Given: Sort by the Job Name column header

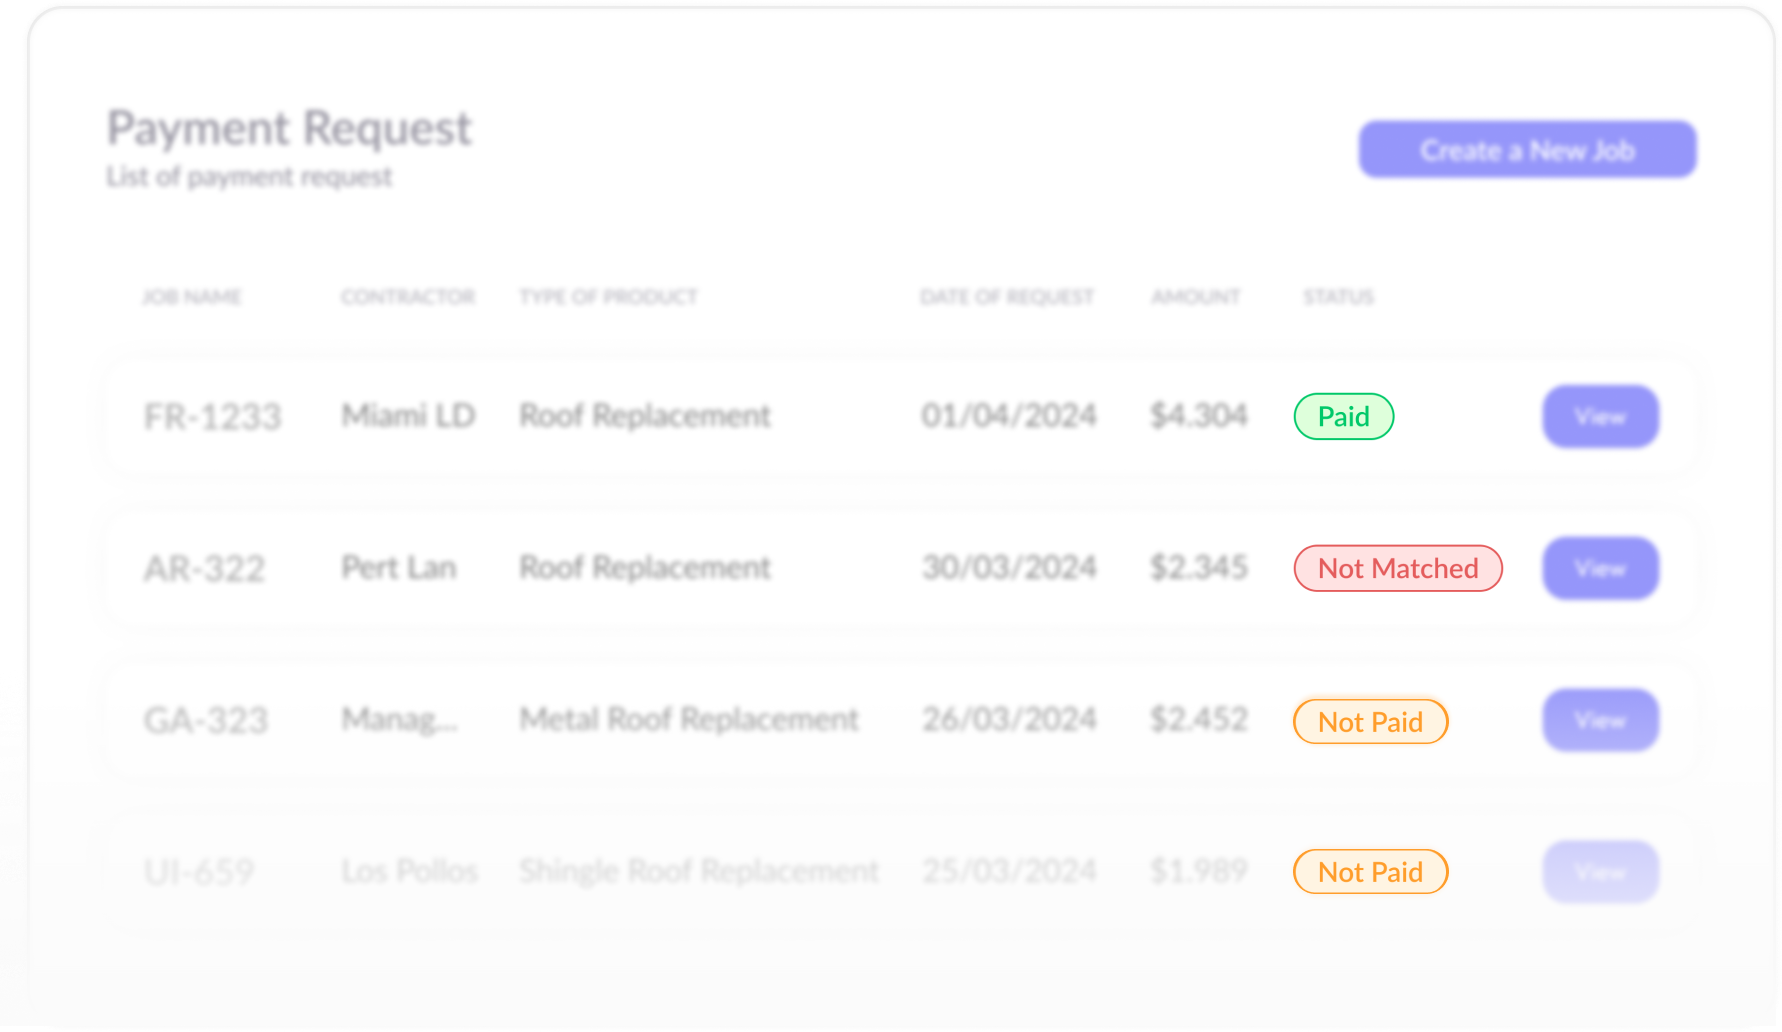Looking at the screenshot, I should [191, 297].
